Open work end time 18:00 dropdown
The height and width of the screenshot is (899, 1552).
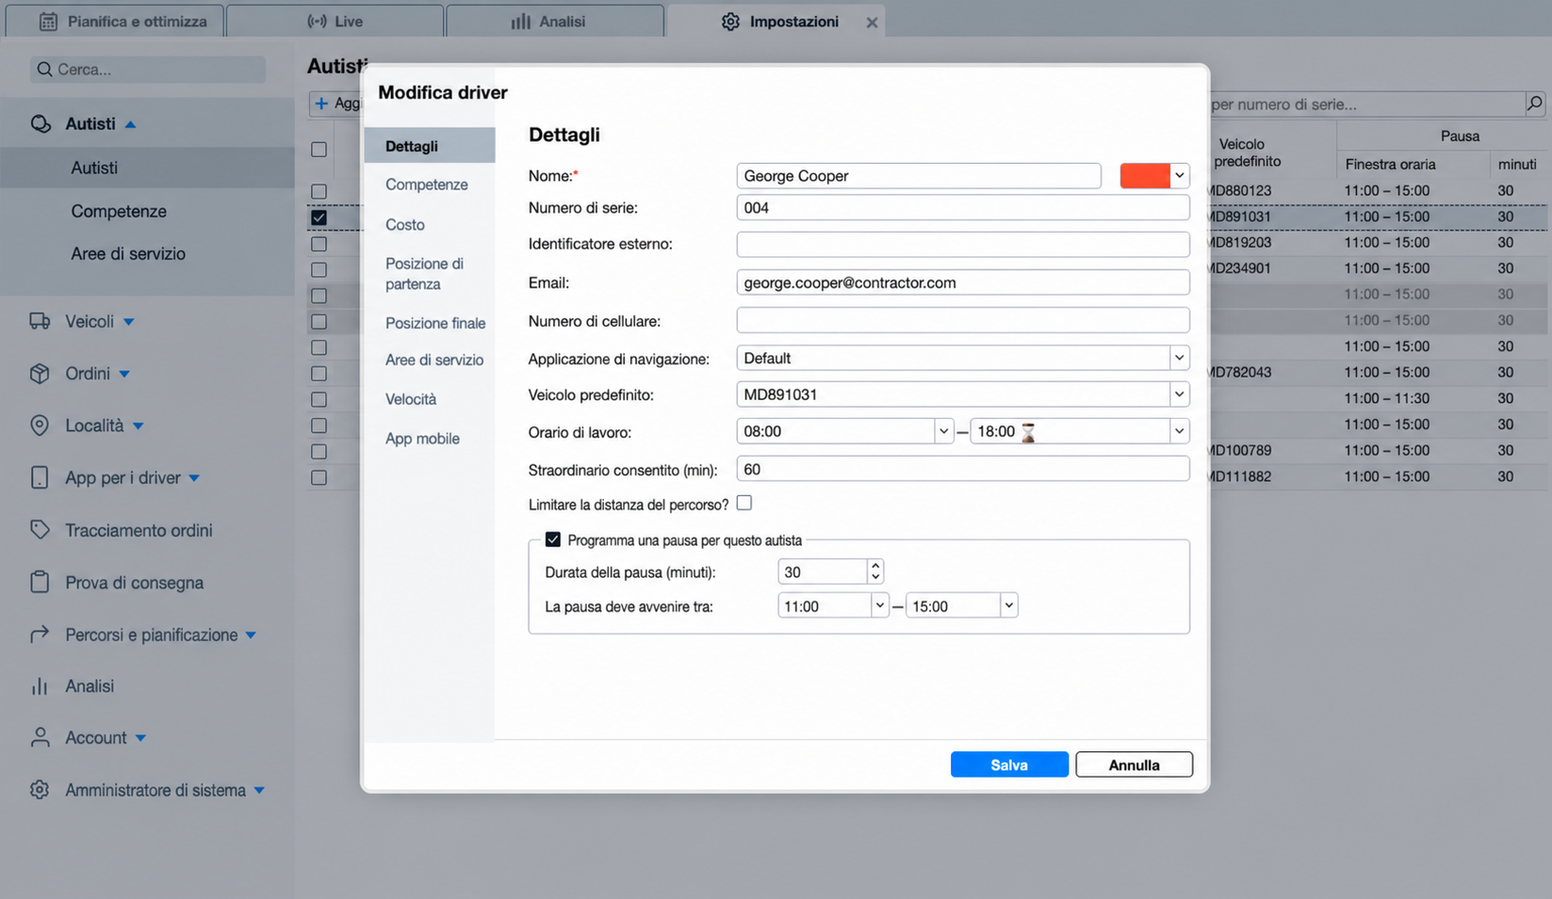tap(1179, 431)
